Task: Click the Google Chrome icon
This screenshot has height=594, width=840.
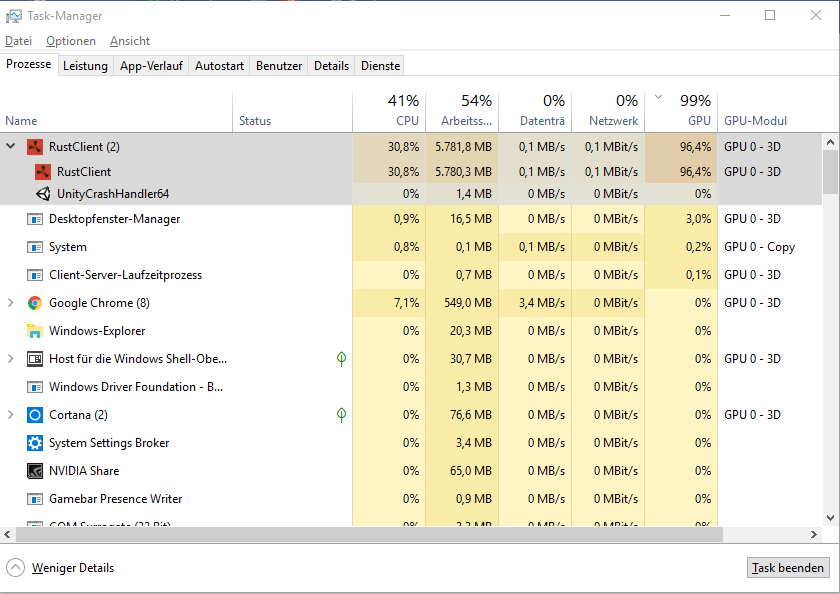Action: 35,303
